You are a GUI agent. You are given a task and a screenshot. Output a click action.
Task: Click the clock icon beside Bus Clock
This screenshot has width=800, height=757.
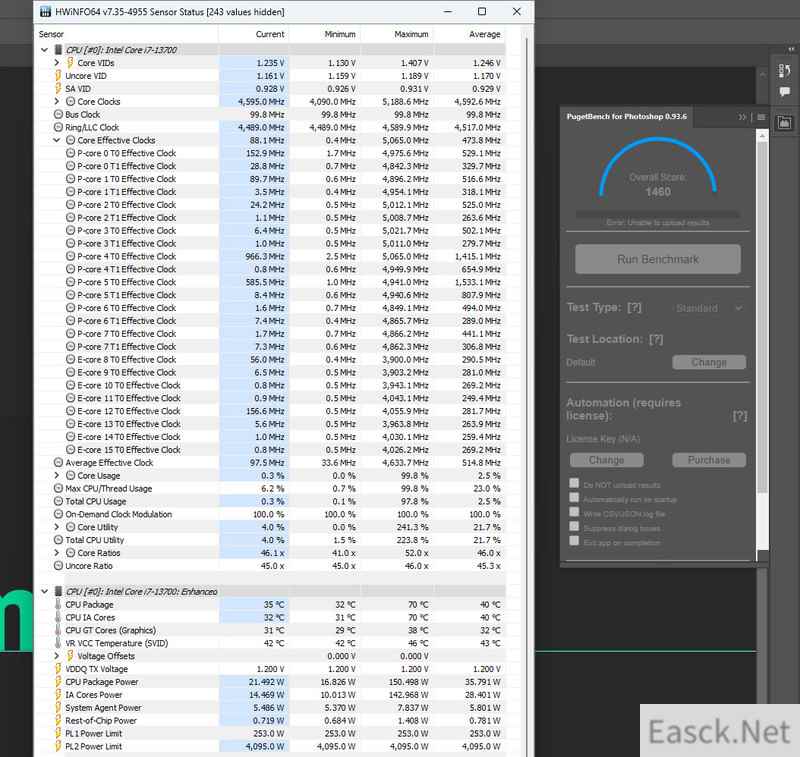point(58,114)
